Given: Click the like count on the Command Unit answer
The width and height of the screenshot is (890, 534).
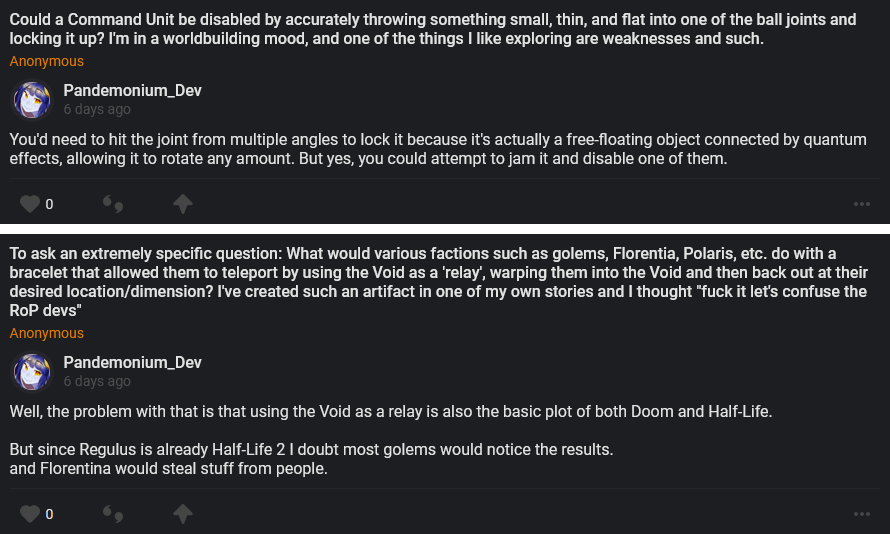Looking at the screenshot, I should pyautogui.click(x=49, y=204).
